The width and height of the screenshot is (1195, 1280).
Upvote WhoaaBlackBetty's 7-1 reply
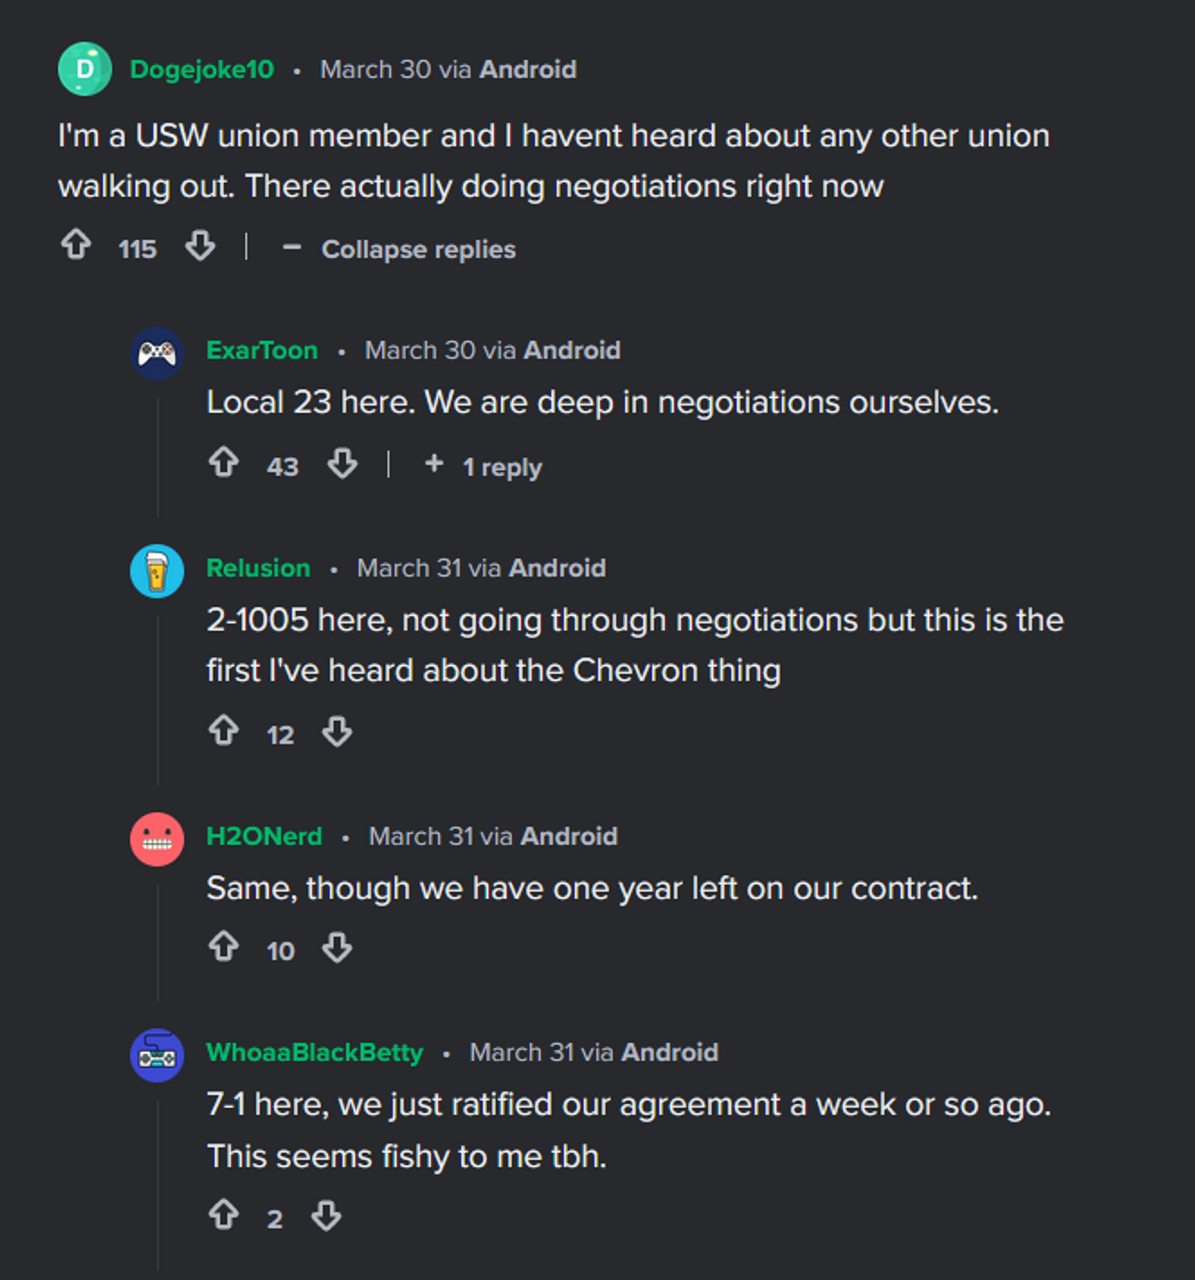[223, 1215]
